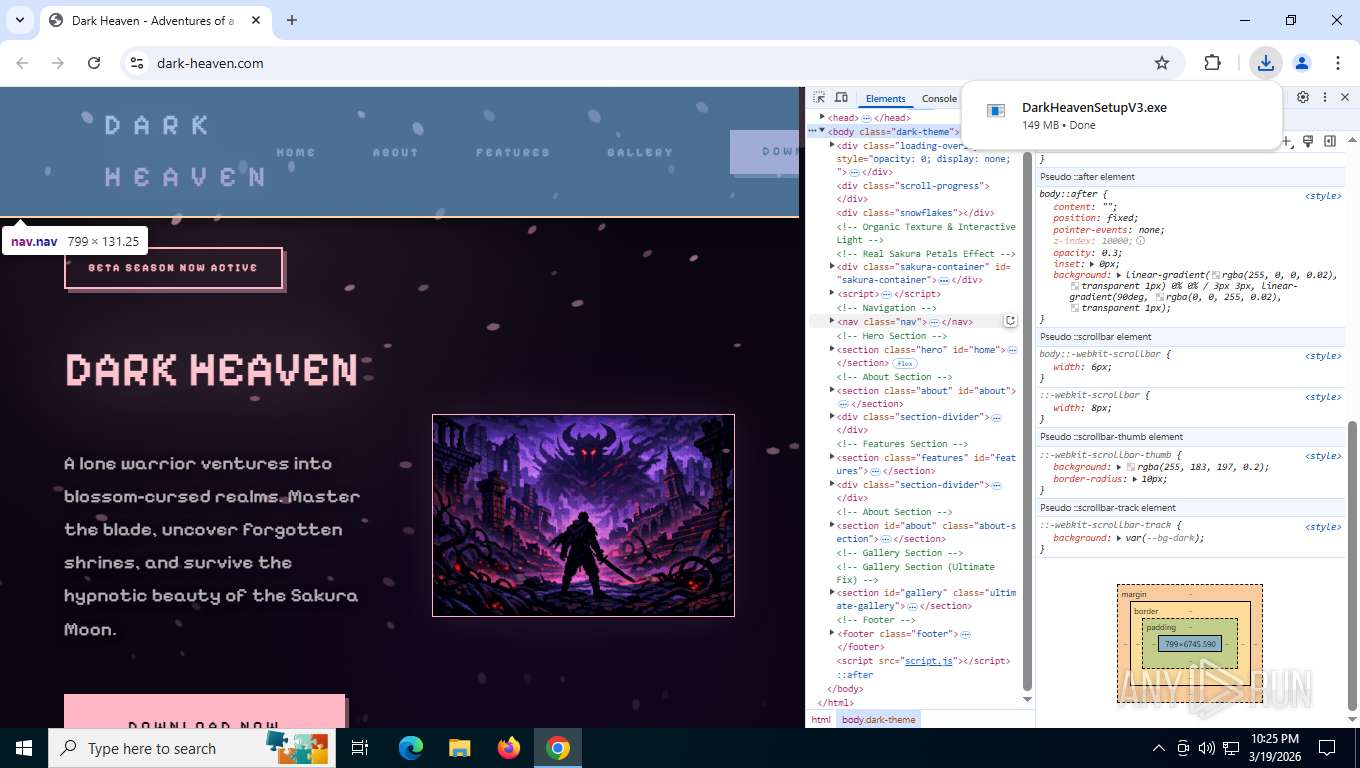Open style link for scrollbar-track rule
The image size is (1360, 768).
pyautogui.click(x=1323, y=527)
